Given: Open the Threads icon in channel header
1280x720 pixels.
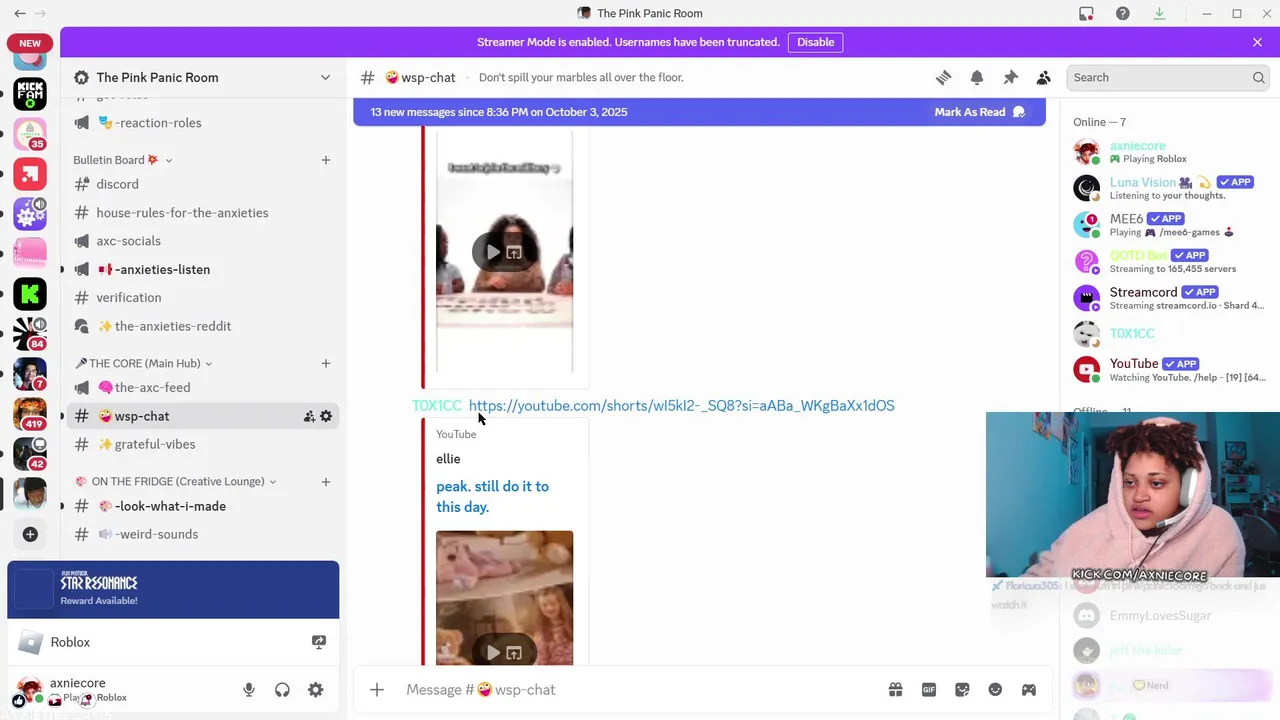Looking at the screenshot, I should (x=943, y=77).
